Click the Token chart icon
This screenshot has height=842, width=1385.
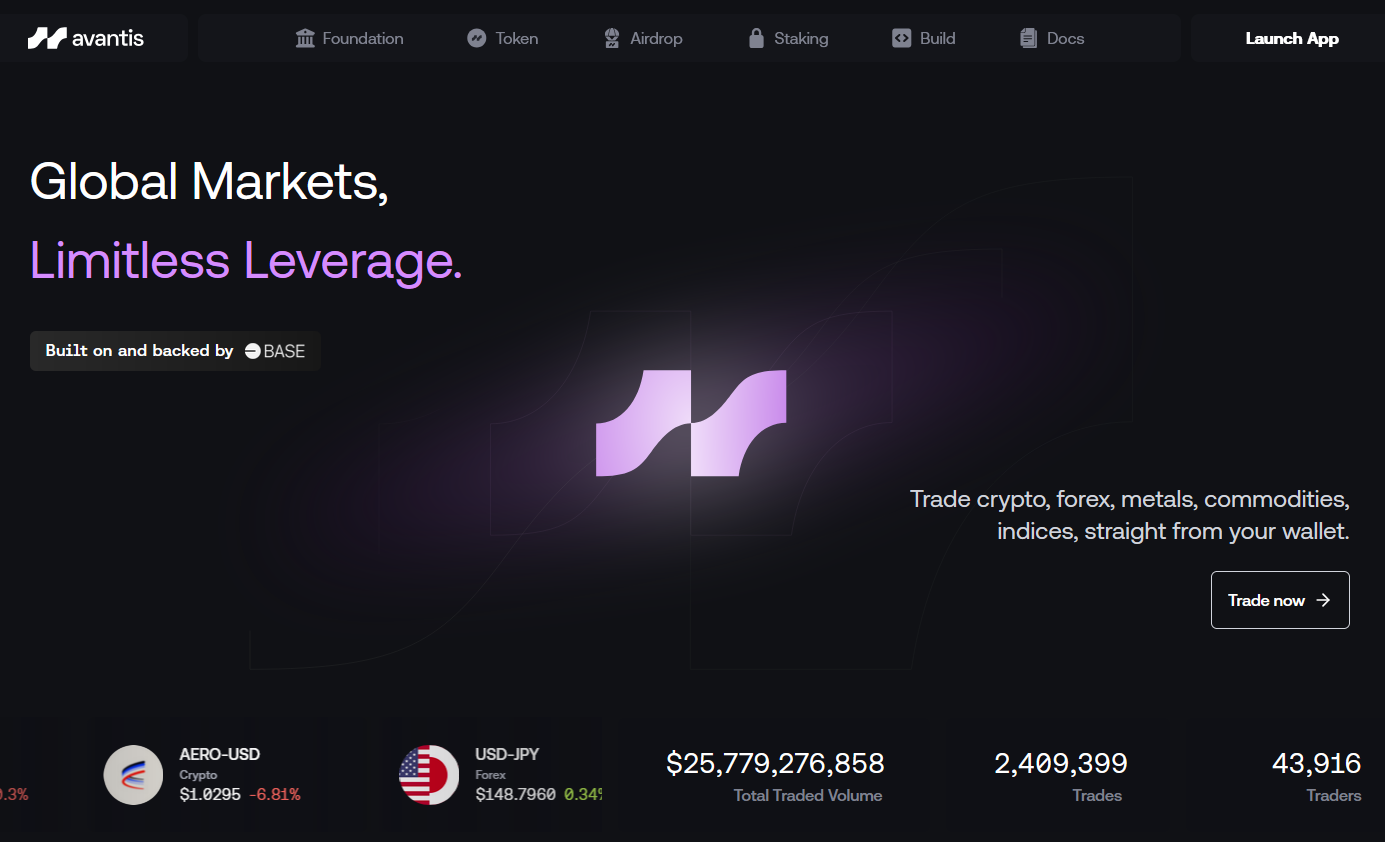477,39
